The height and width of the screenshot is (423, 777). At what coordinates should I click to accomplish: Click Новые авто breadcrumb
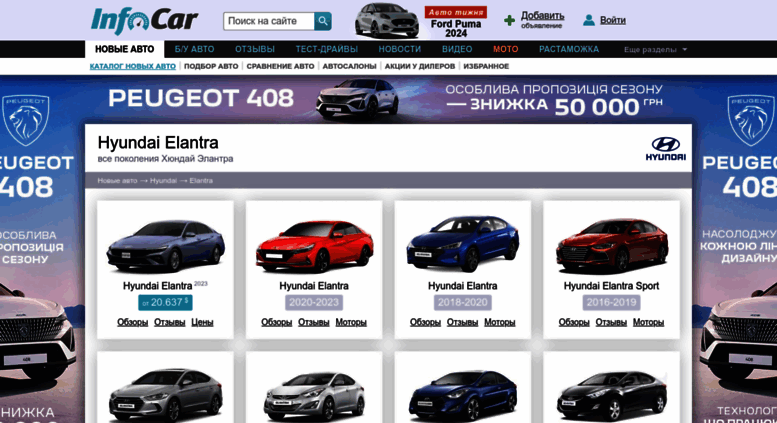pos(117,180)
